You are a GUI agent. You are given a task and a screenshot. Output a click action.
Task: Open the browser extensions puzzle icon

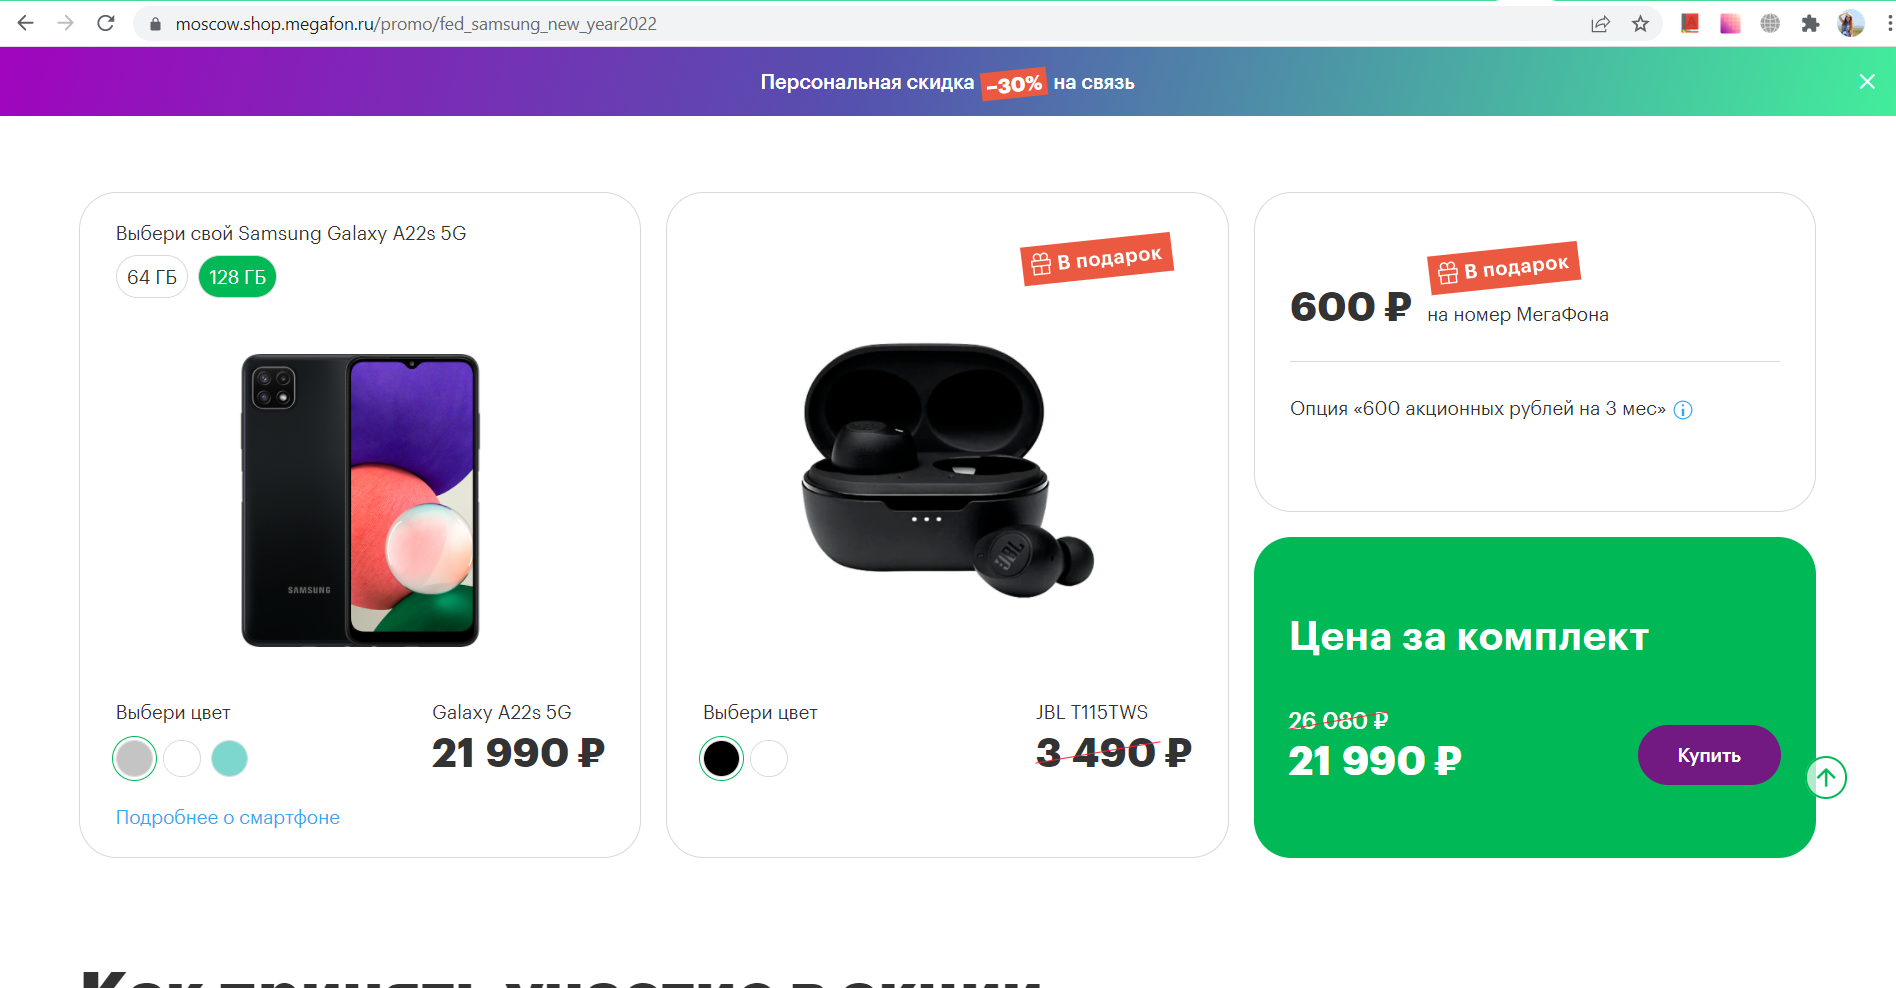1810,24
